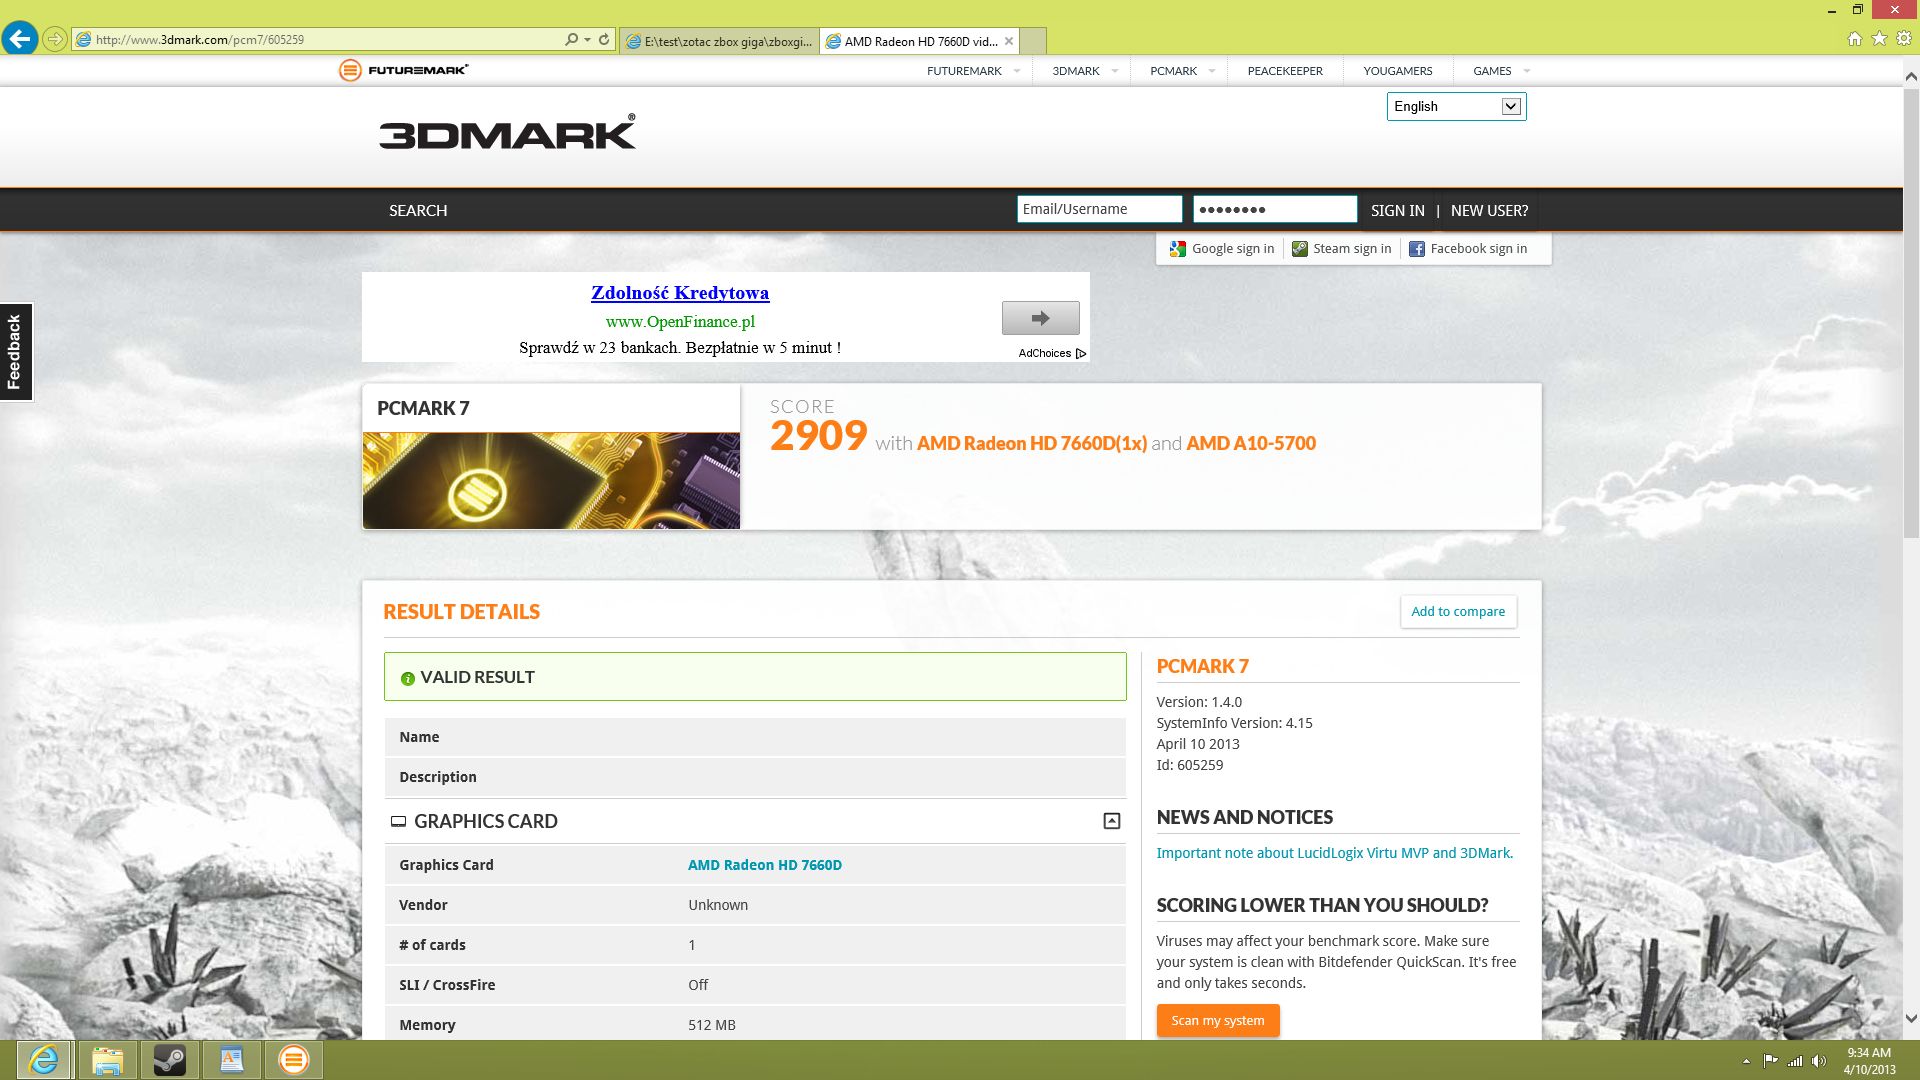
Task: Click the Google sign in icon
Action: [x=1178, y=249]
